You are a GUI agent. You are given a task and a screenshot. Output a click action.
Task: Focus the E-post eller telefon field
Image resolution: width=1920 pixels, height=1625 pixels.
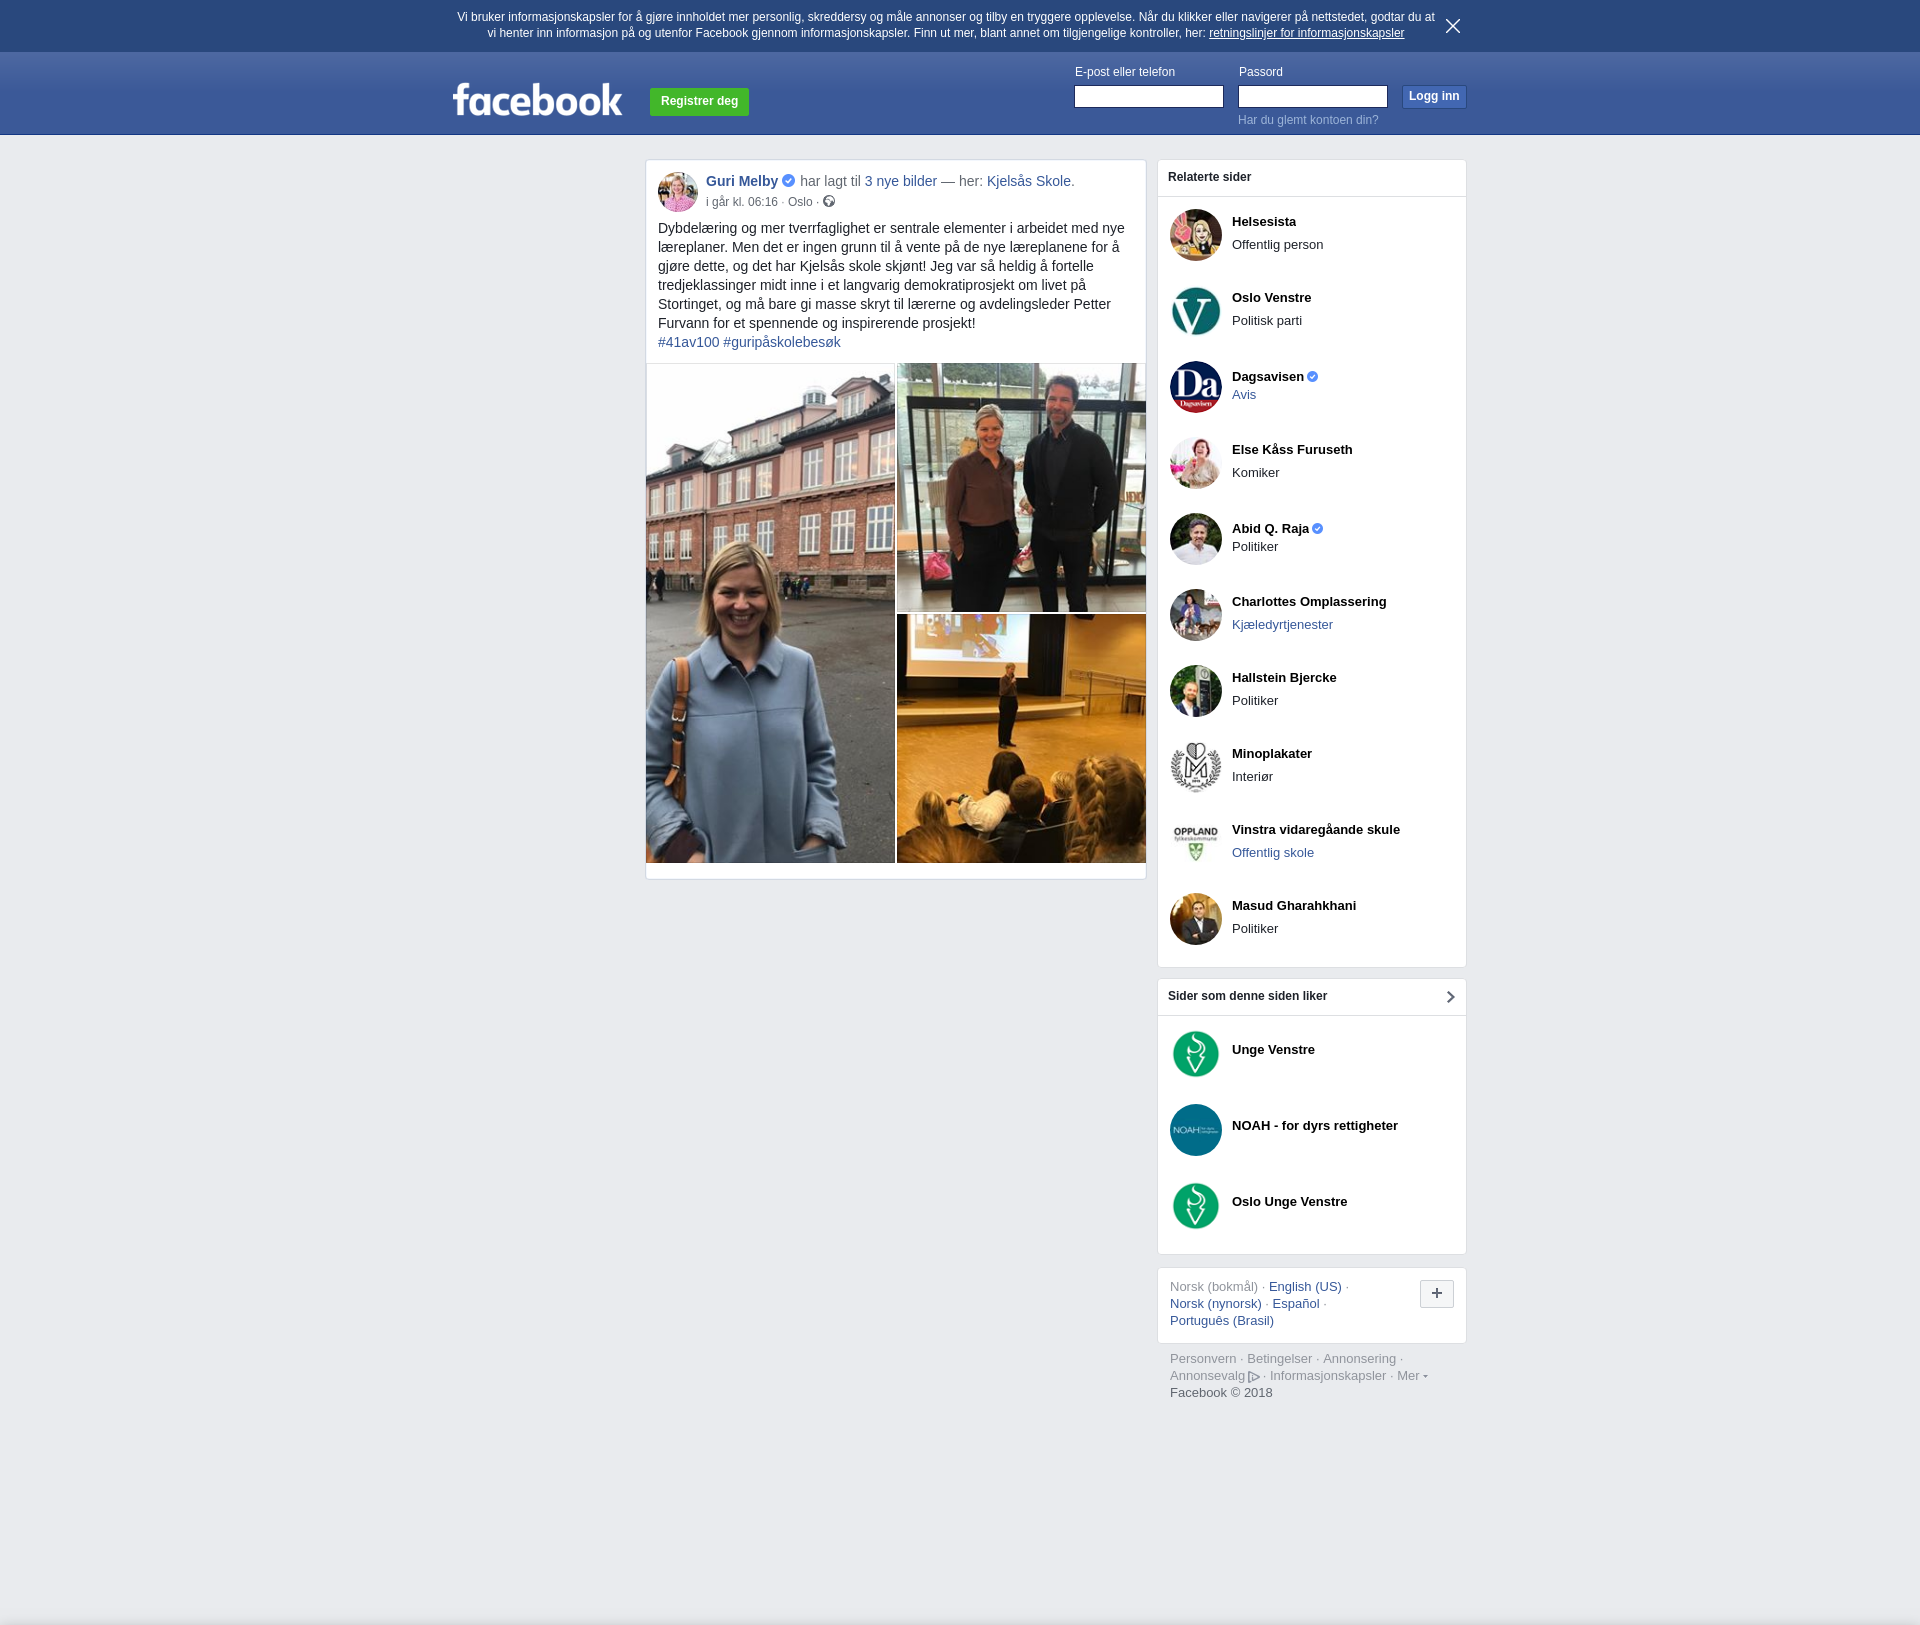[x=1149, y=96]
